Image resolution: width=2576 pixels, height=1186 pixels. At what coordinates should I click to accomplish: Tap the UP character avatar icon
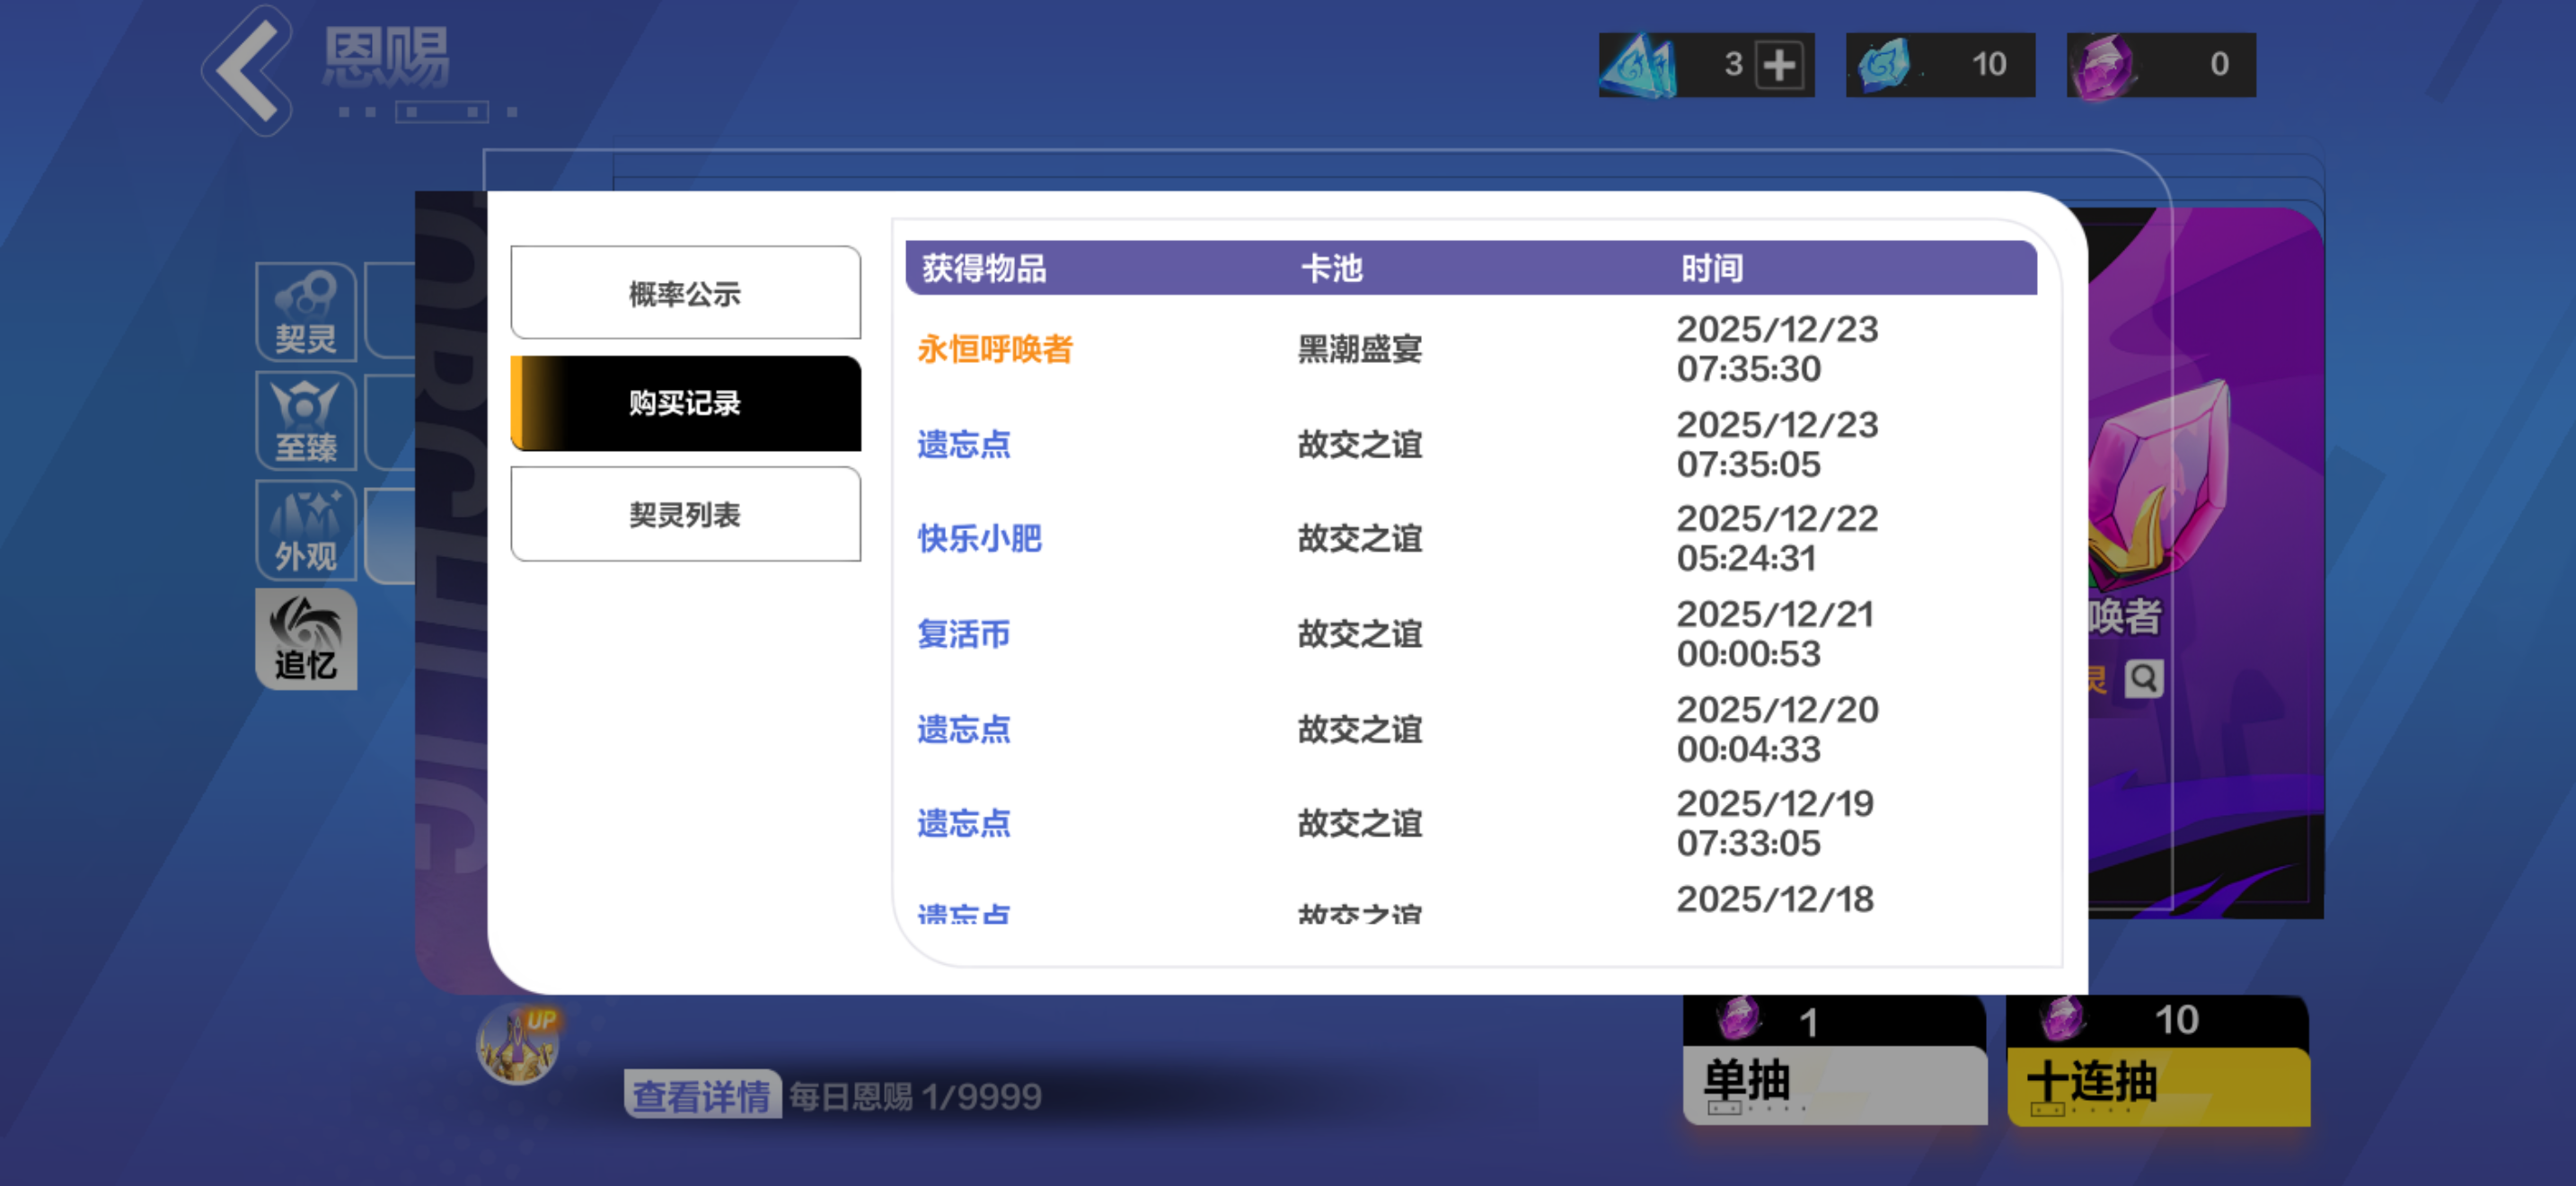[x=518, y=1044]
